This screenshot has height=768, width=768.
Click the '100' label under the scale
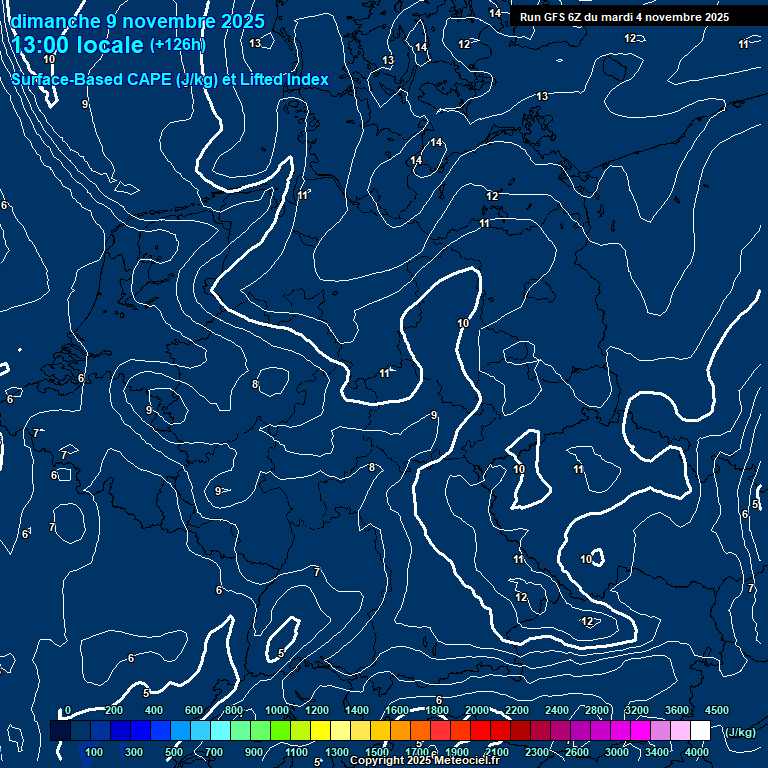pyautogui.click(x=94, y=752)
